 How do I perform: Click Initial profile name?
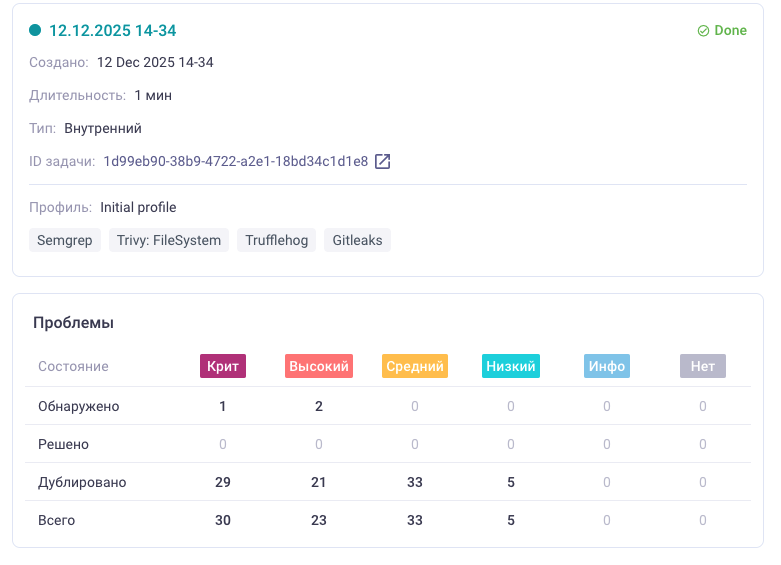(x=138, y=207)
